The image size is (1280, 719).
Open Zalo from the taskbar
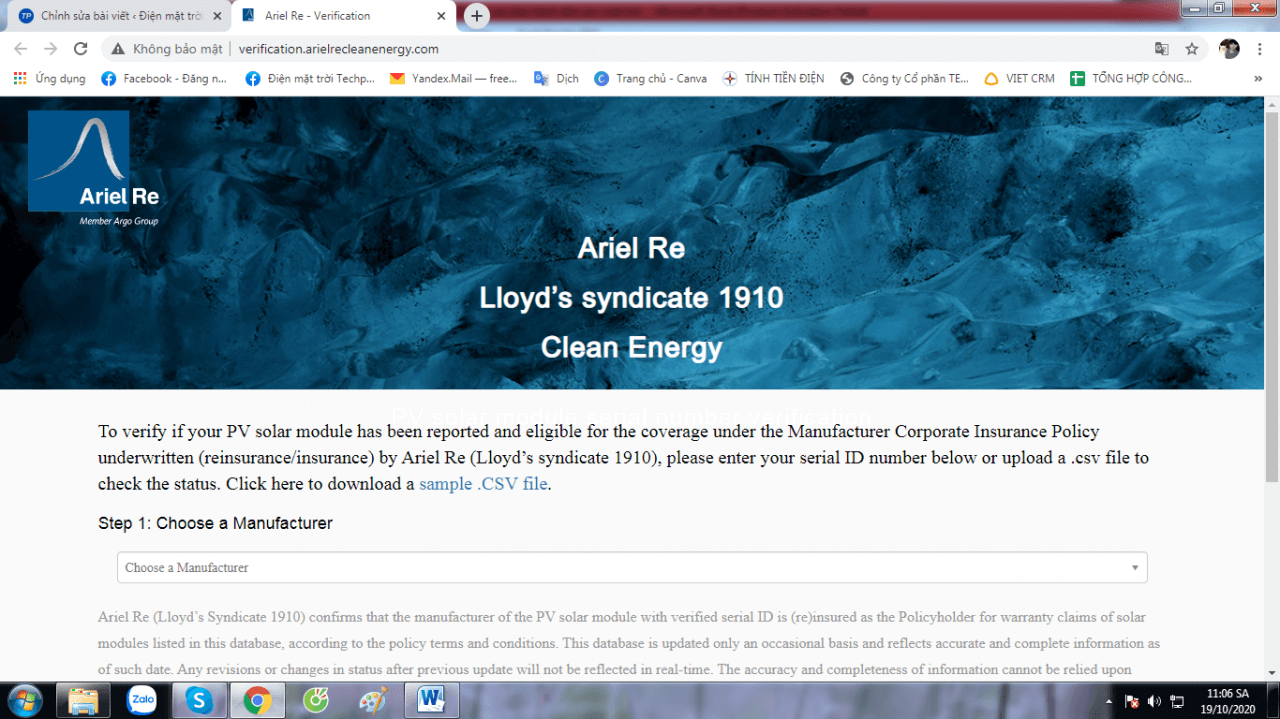[x=142, y=701]
